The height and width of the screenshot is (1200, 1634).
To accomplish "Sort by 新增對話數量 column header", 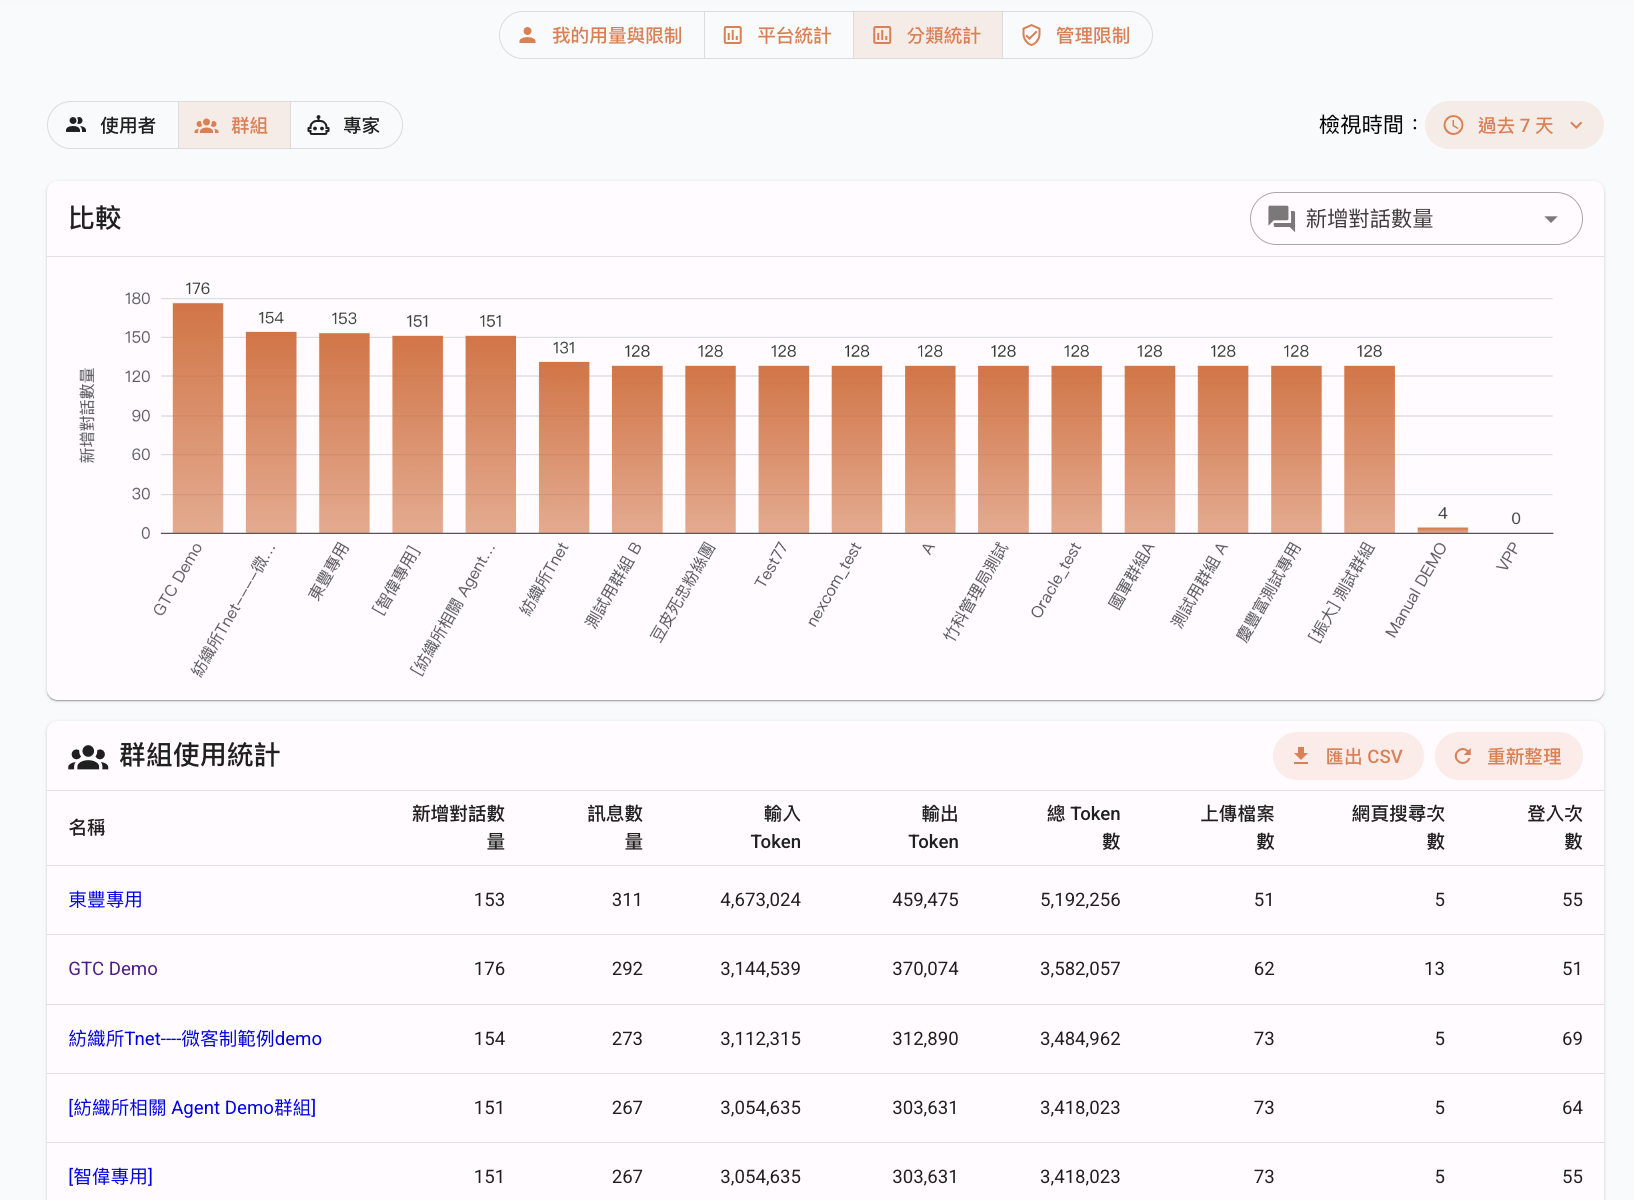I will (458, 827).
